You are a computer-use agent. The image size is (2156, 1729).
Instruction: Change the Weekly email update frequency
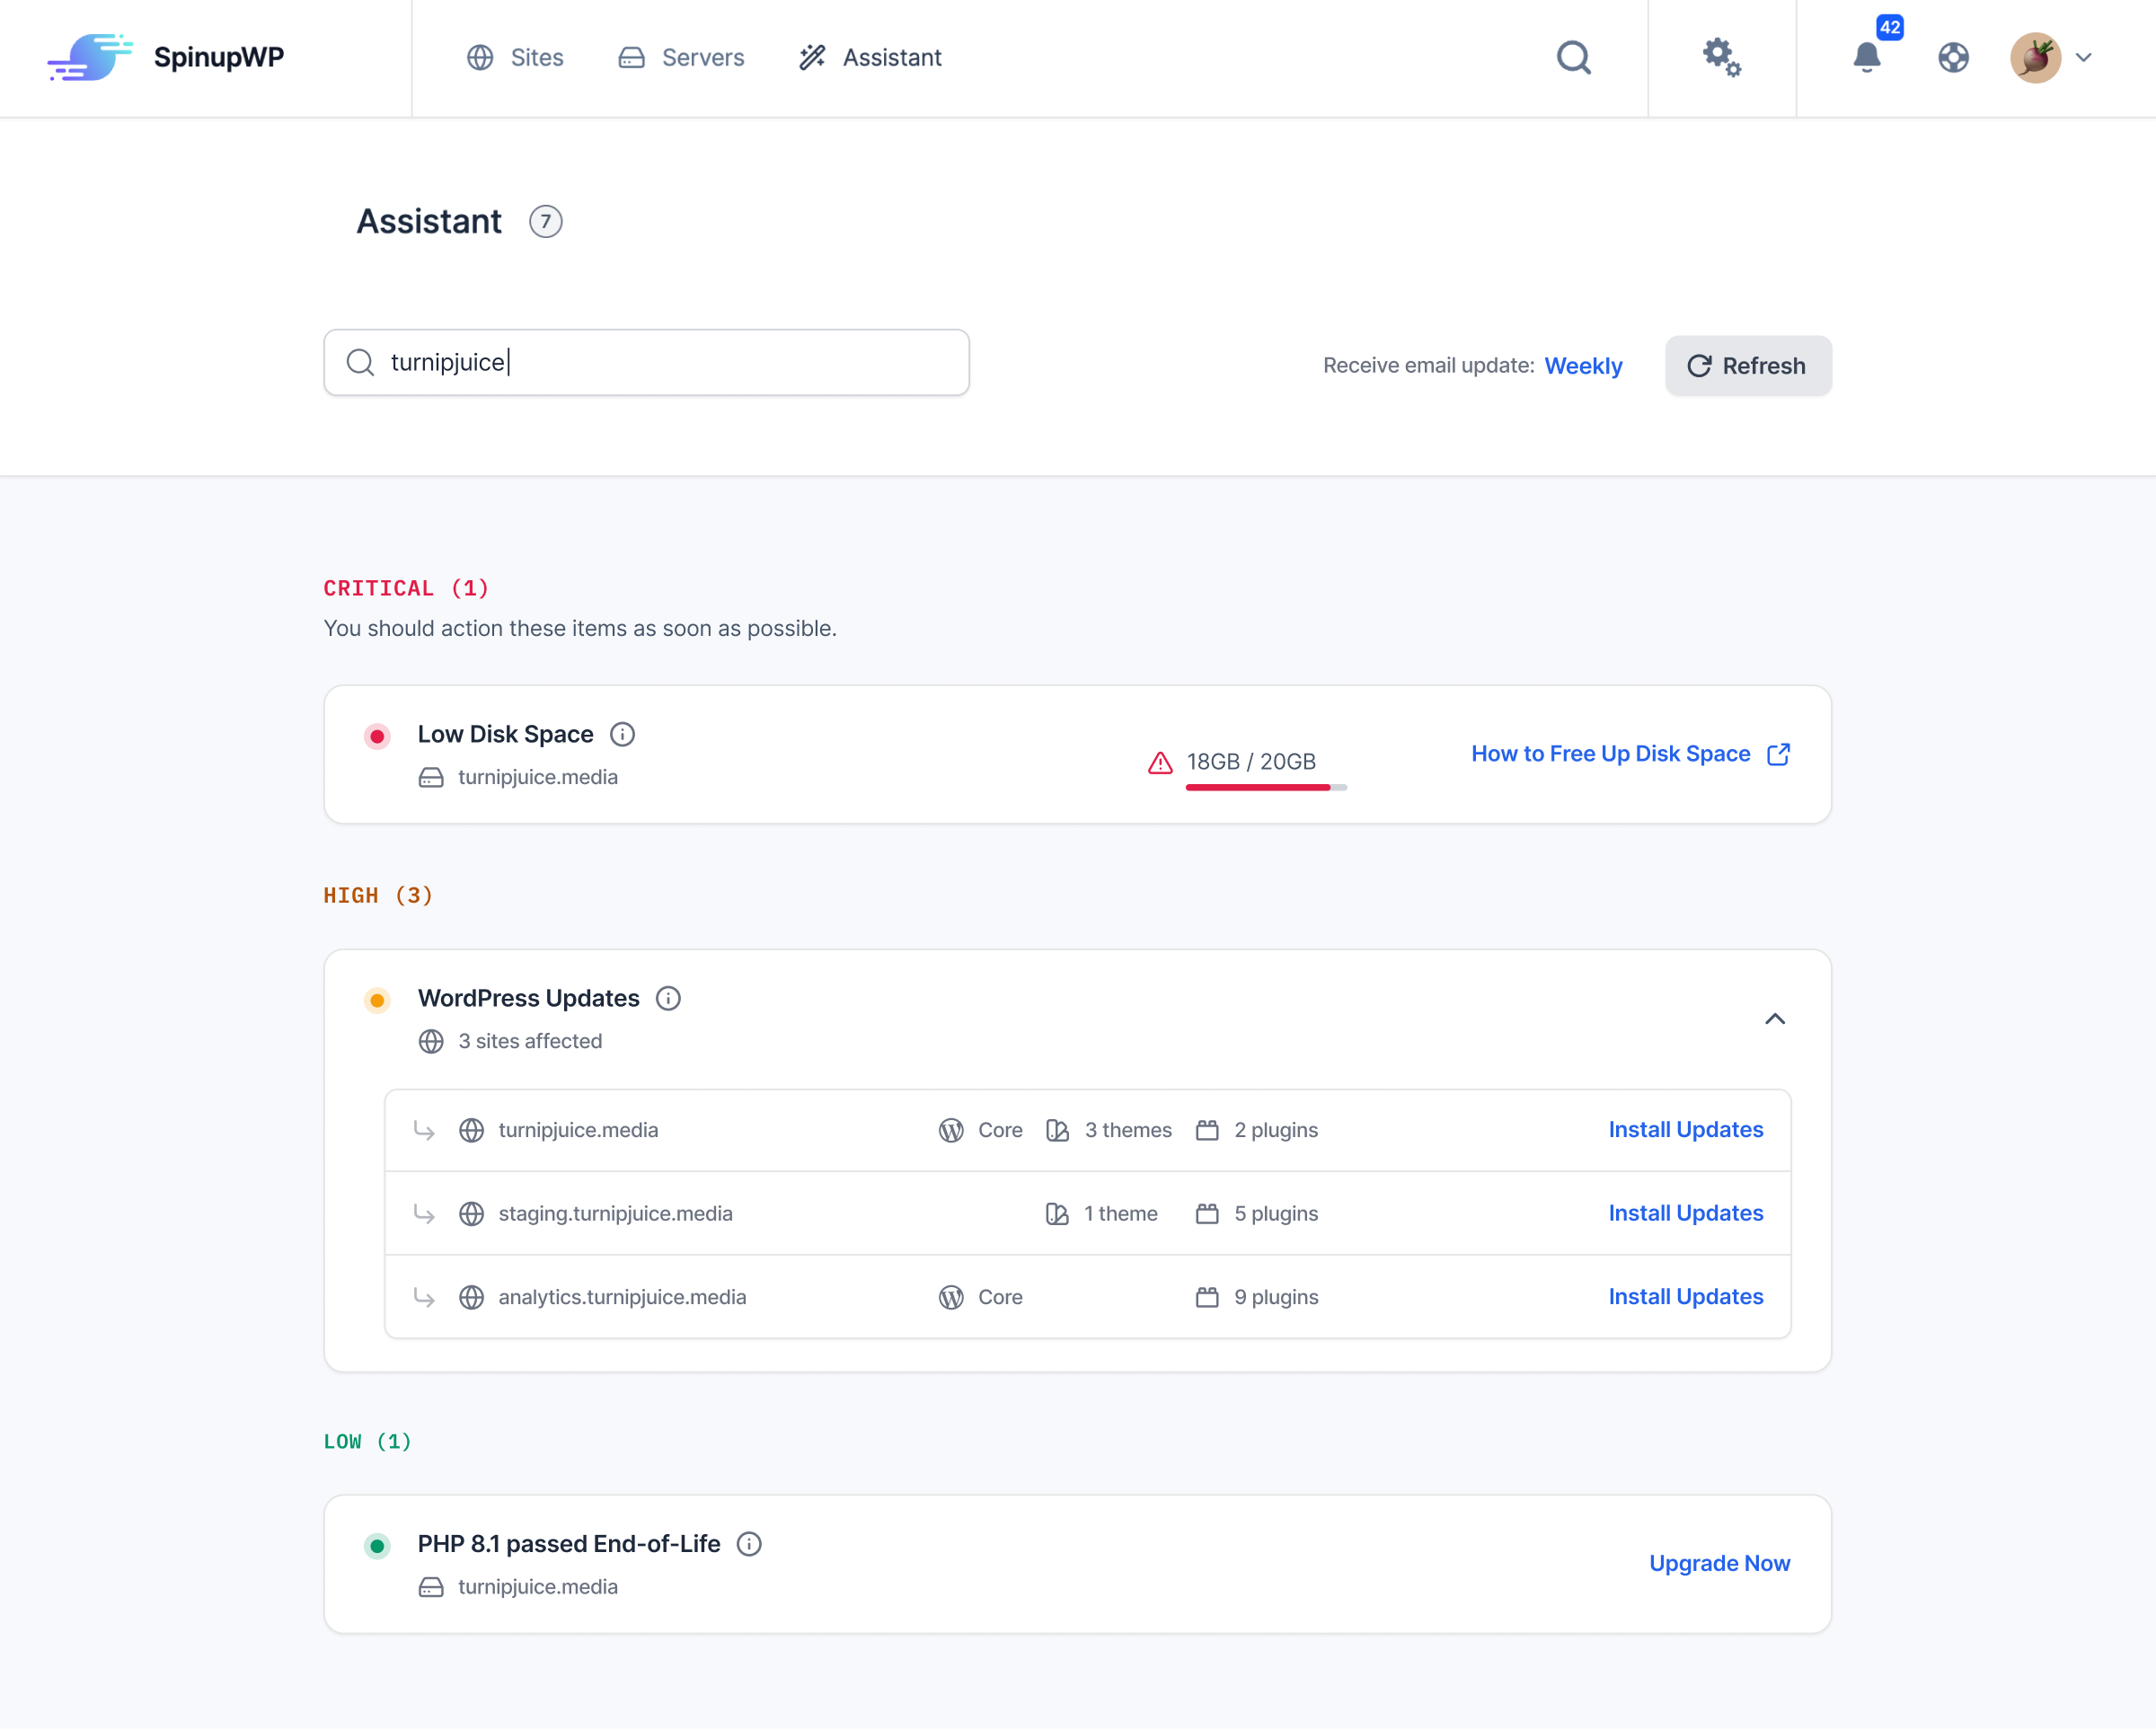tap(1583, 366)
